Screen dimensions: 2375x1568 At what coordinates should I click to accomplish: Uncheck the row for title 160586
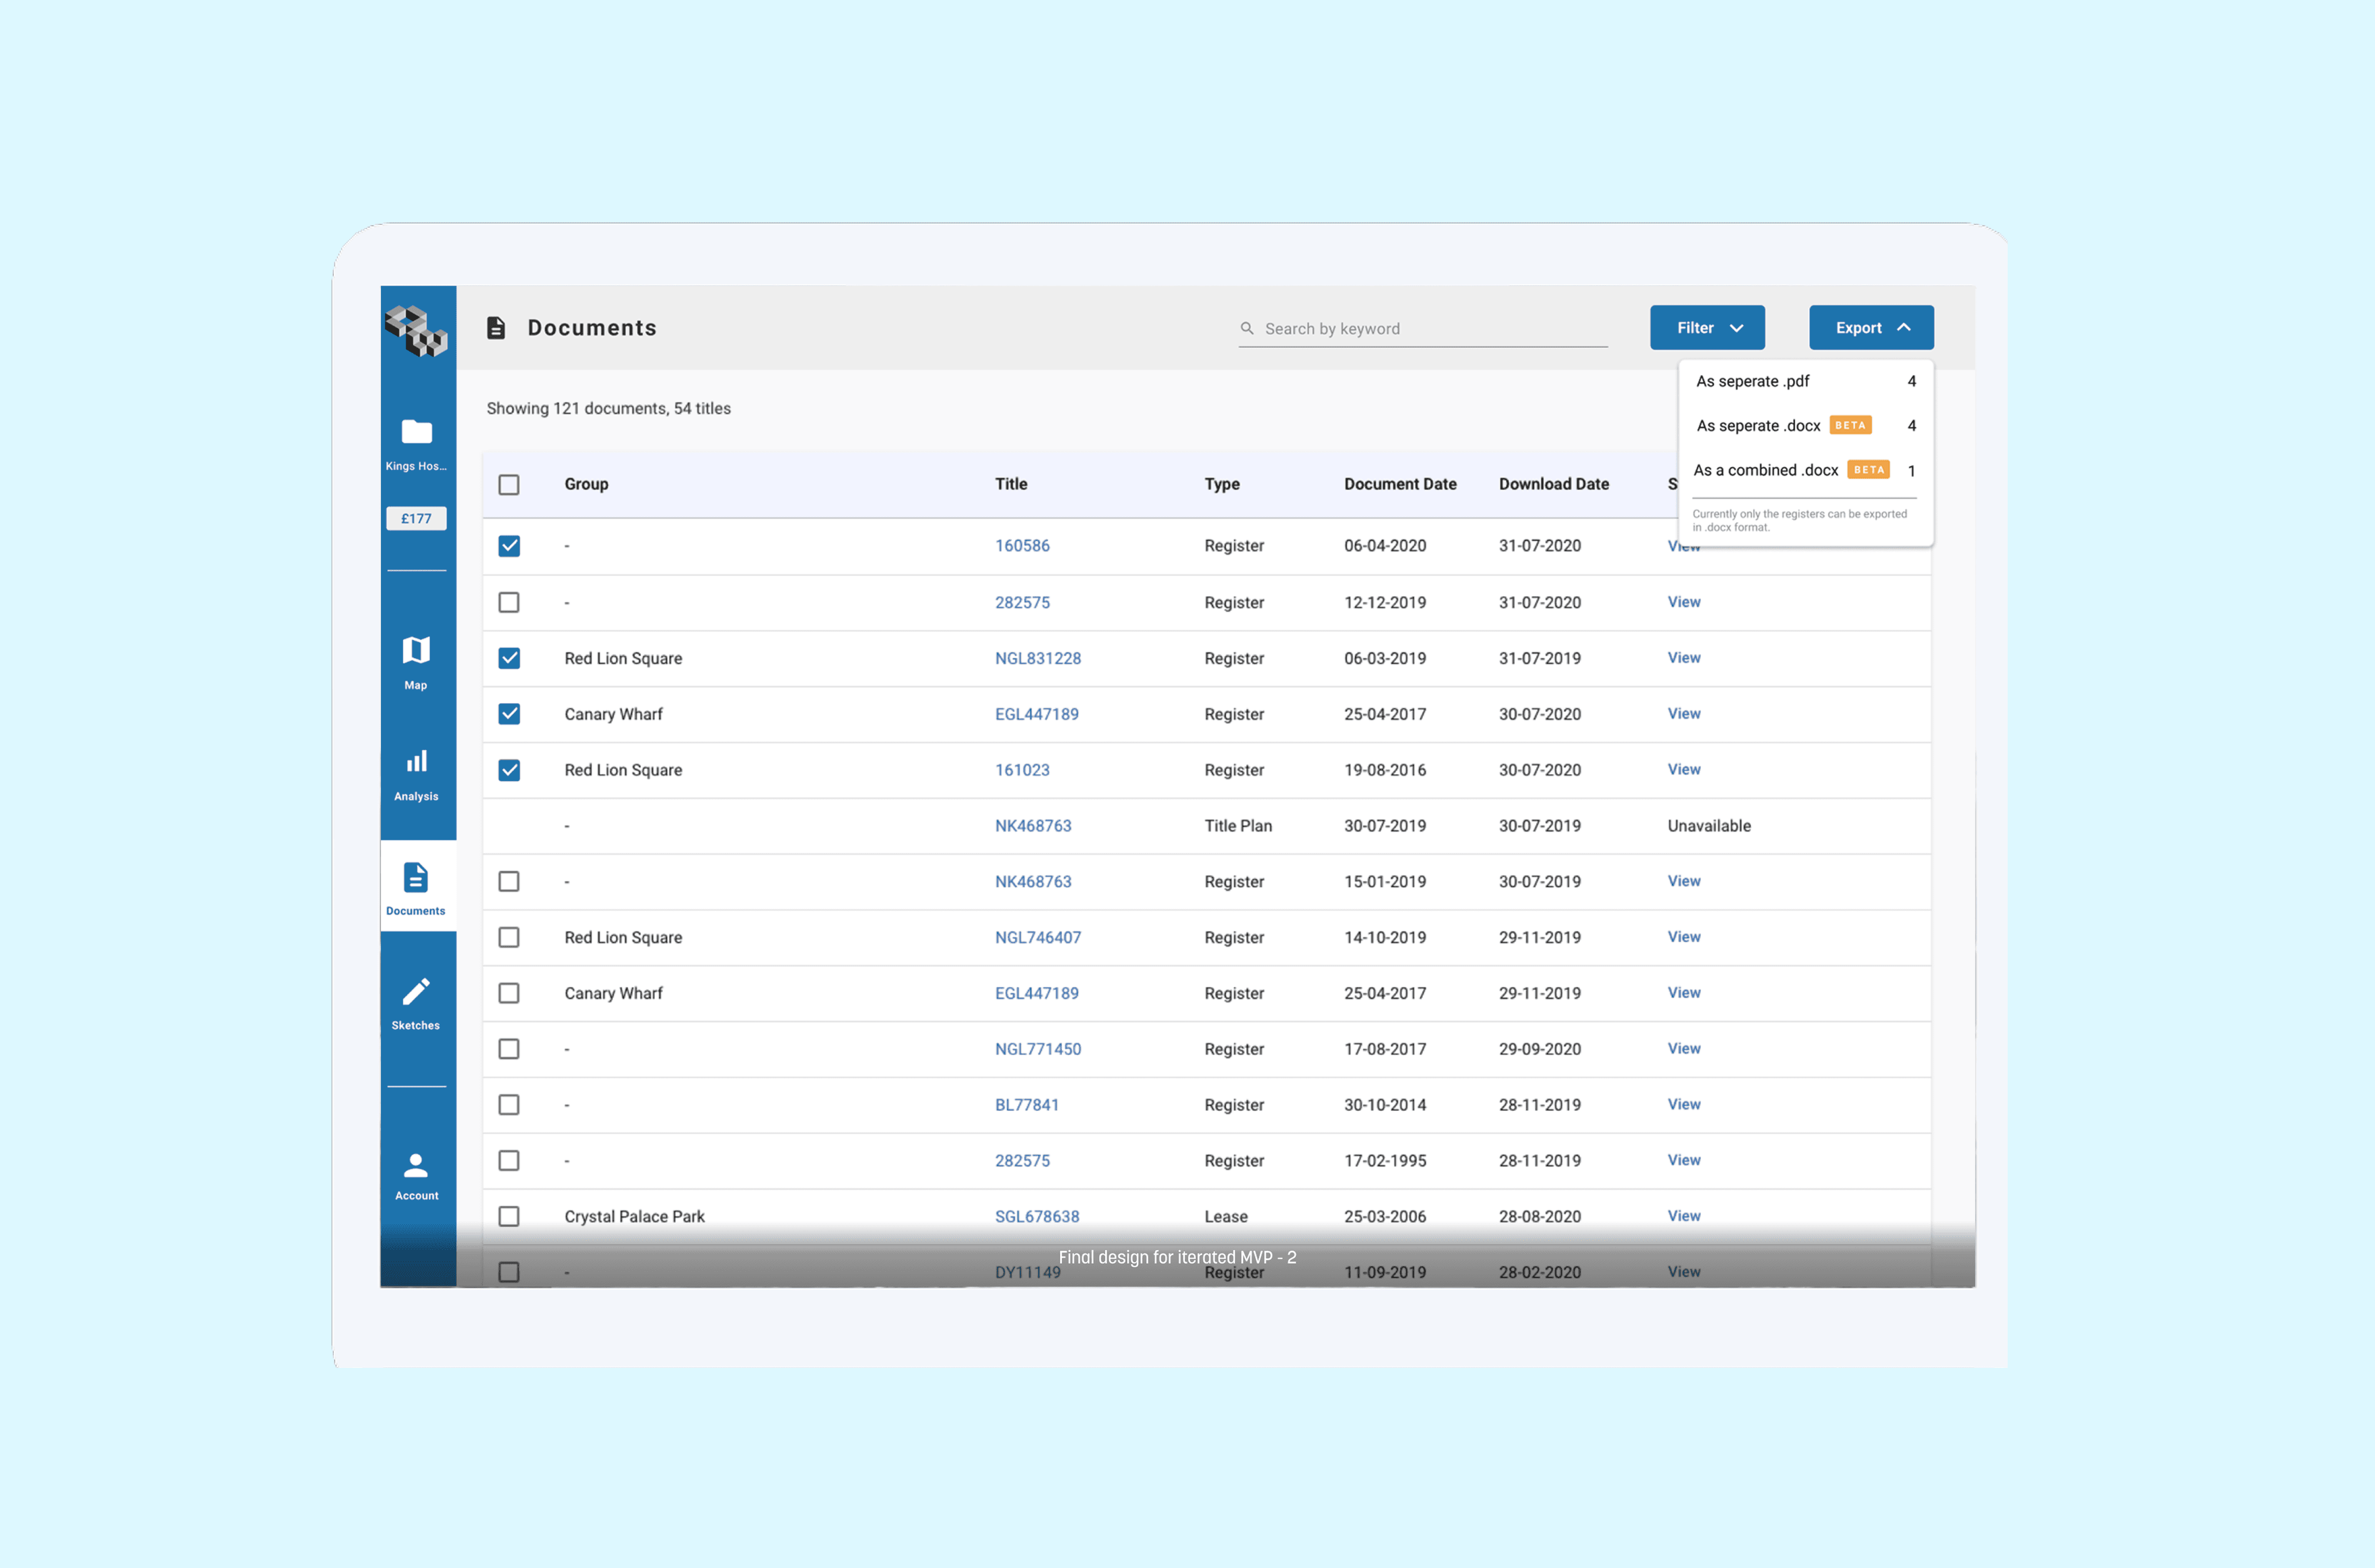[509, 546]
